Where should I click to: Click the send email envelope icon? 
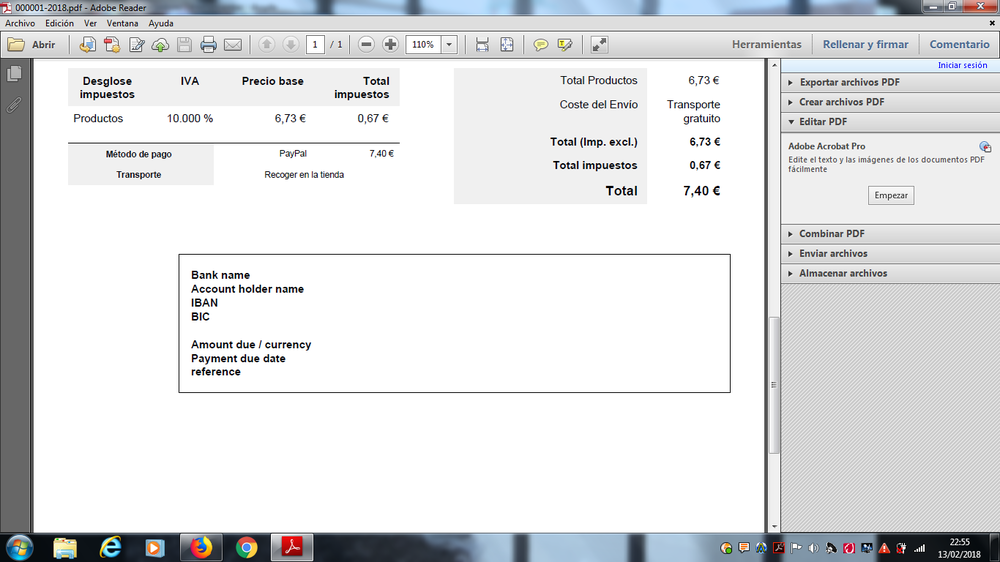coord(233,45)
